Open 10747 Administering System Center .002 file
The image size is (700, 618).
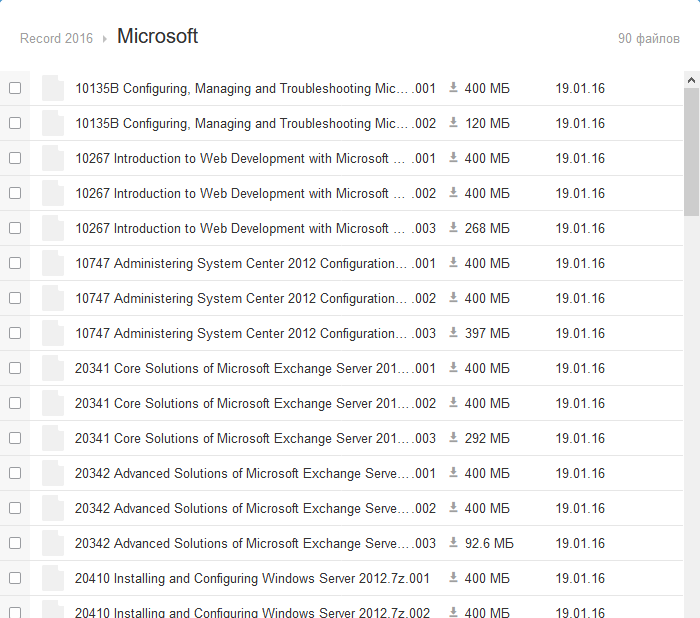click(x=255, y=298)
